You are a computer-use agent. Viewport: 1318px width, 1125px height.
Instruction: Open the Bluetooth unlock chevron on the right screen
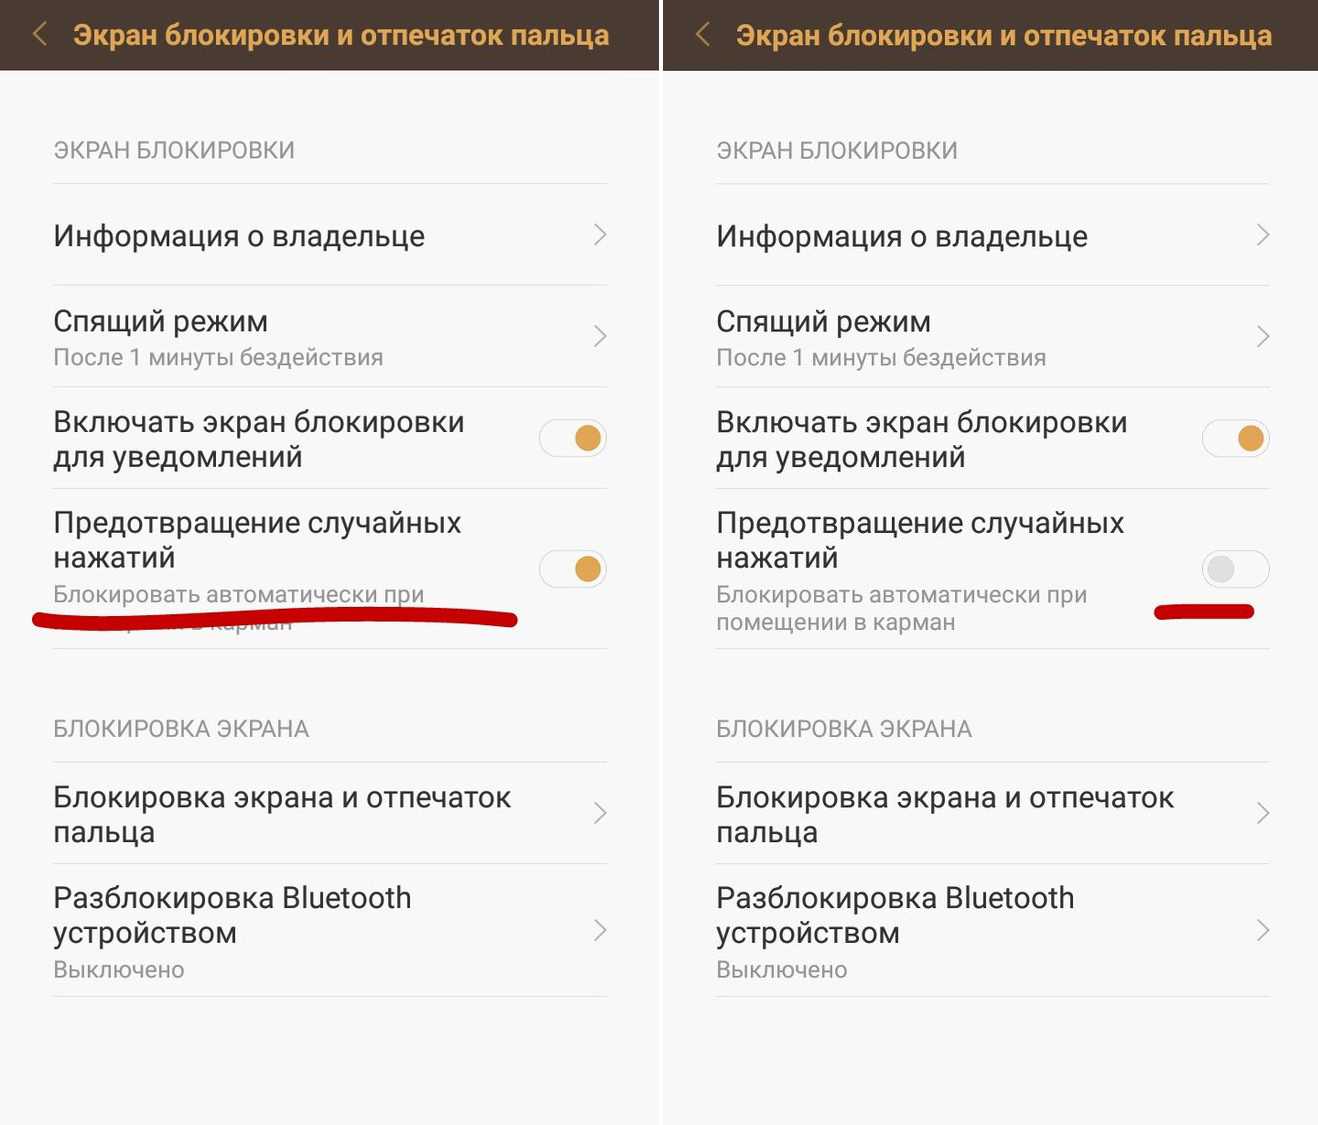coord(1263,930)
